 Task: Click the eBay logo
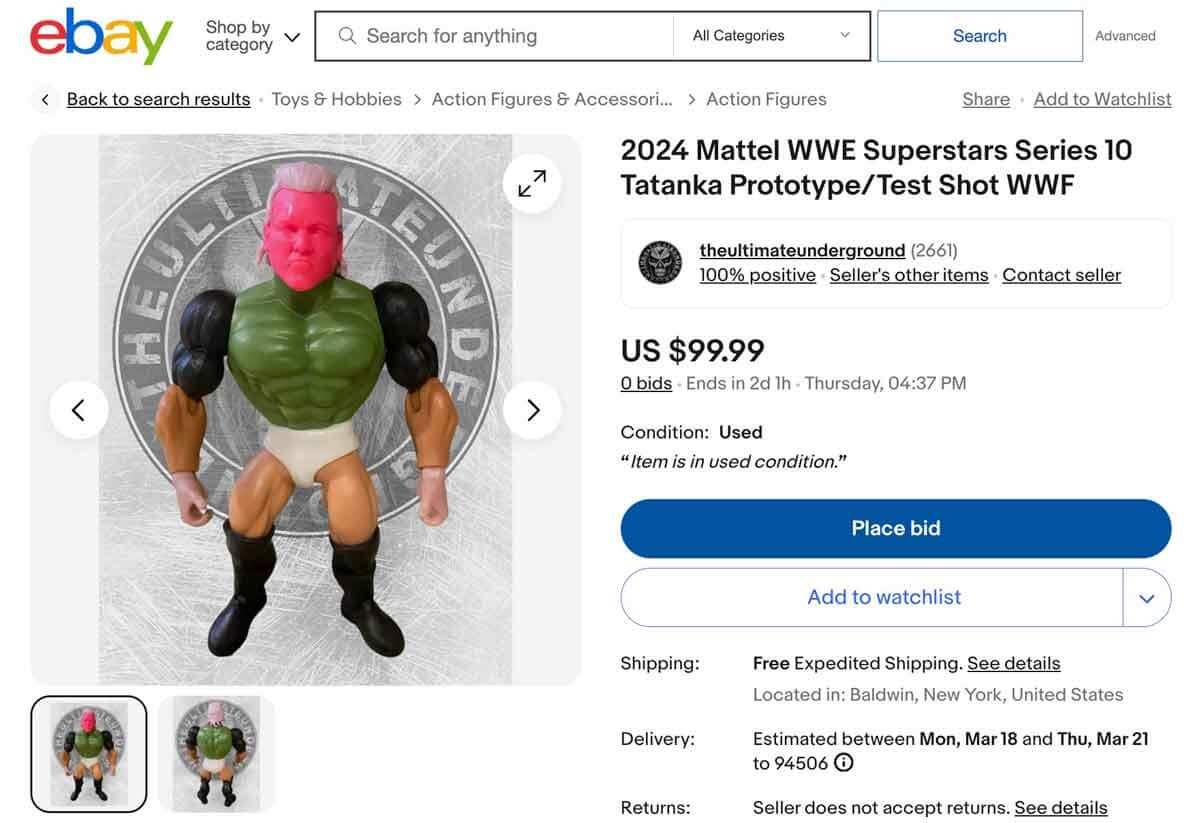[x=100, y=35]
